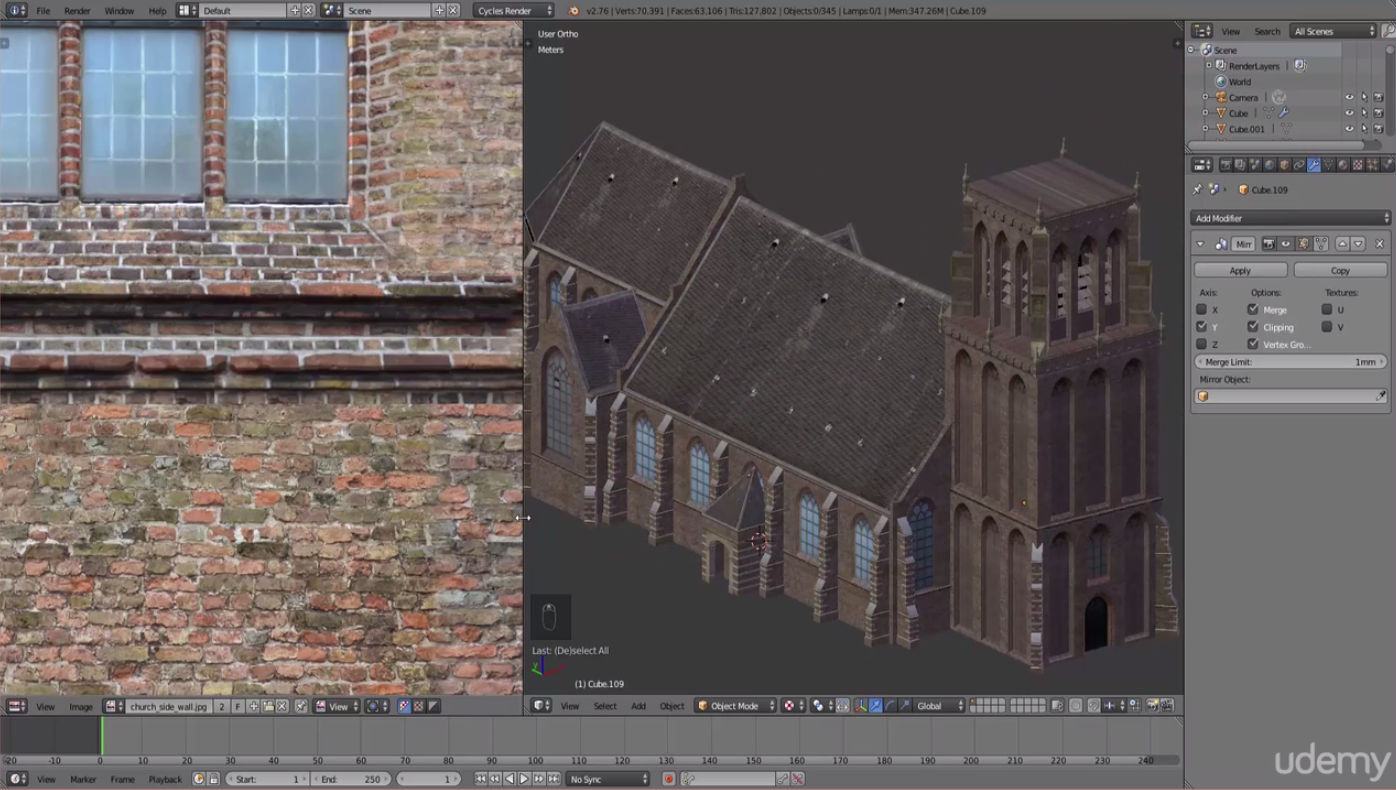Toggle the 3D manipulator widget icon

[x=860, y=706]
